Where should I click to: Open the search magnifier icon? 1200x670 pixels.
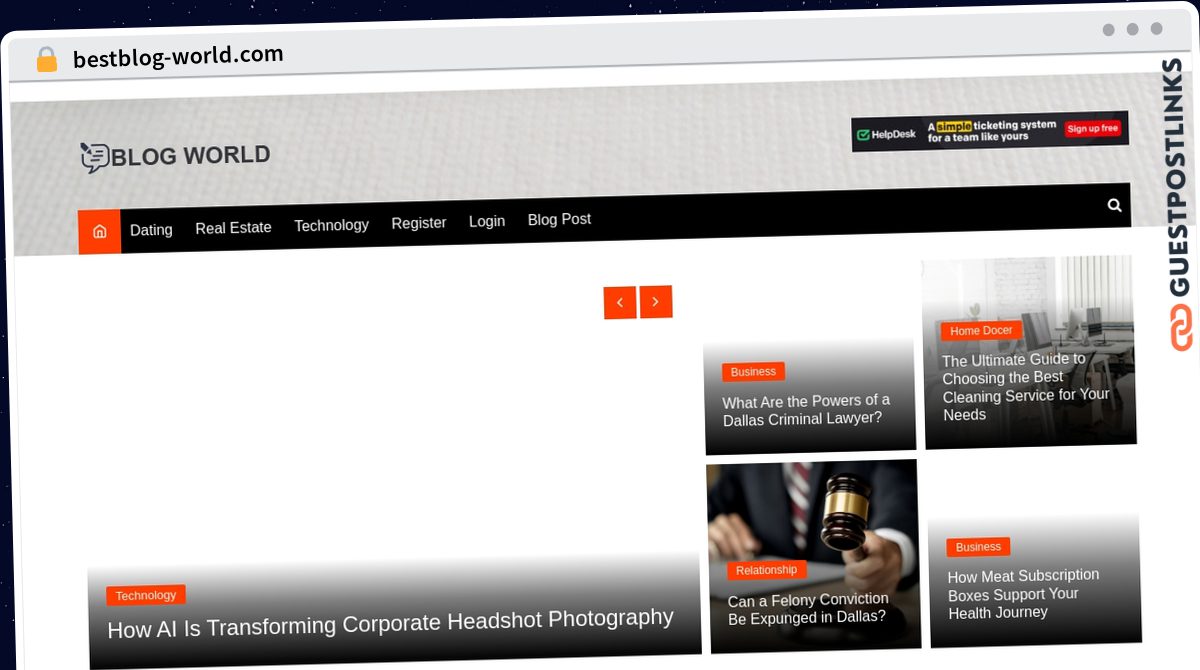click(1114, 205)
